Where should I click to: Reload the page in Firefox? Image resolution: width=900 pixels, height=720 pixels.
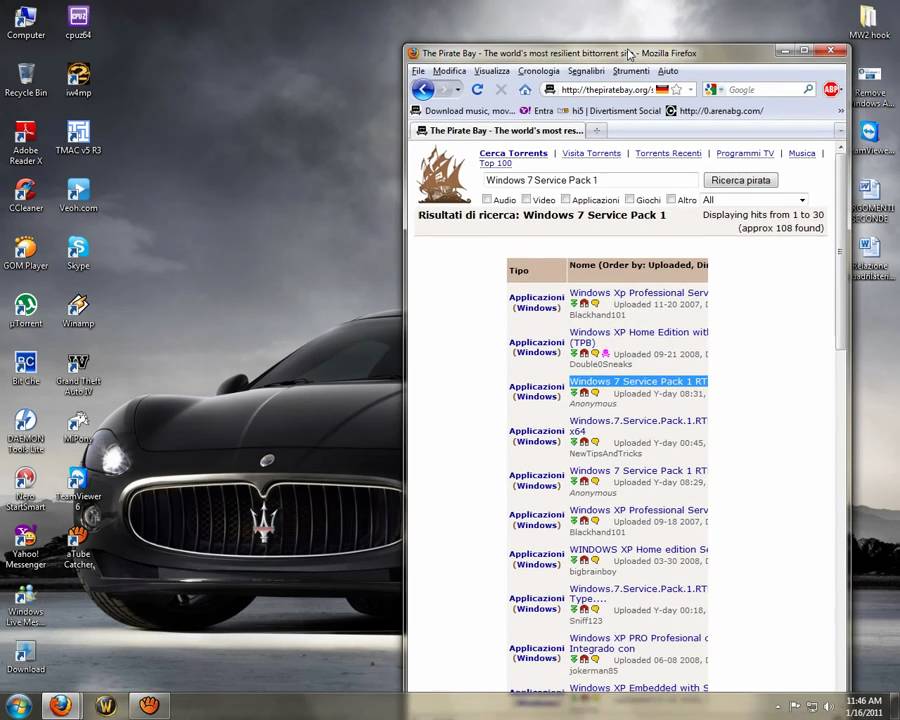pos(477,90)
